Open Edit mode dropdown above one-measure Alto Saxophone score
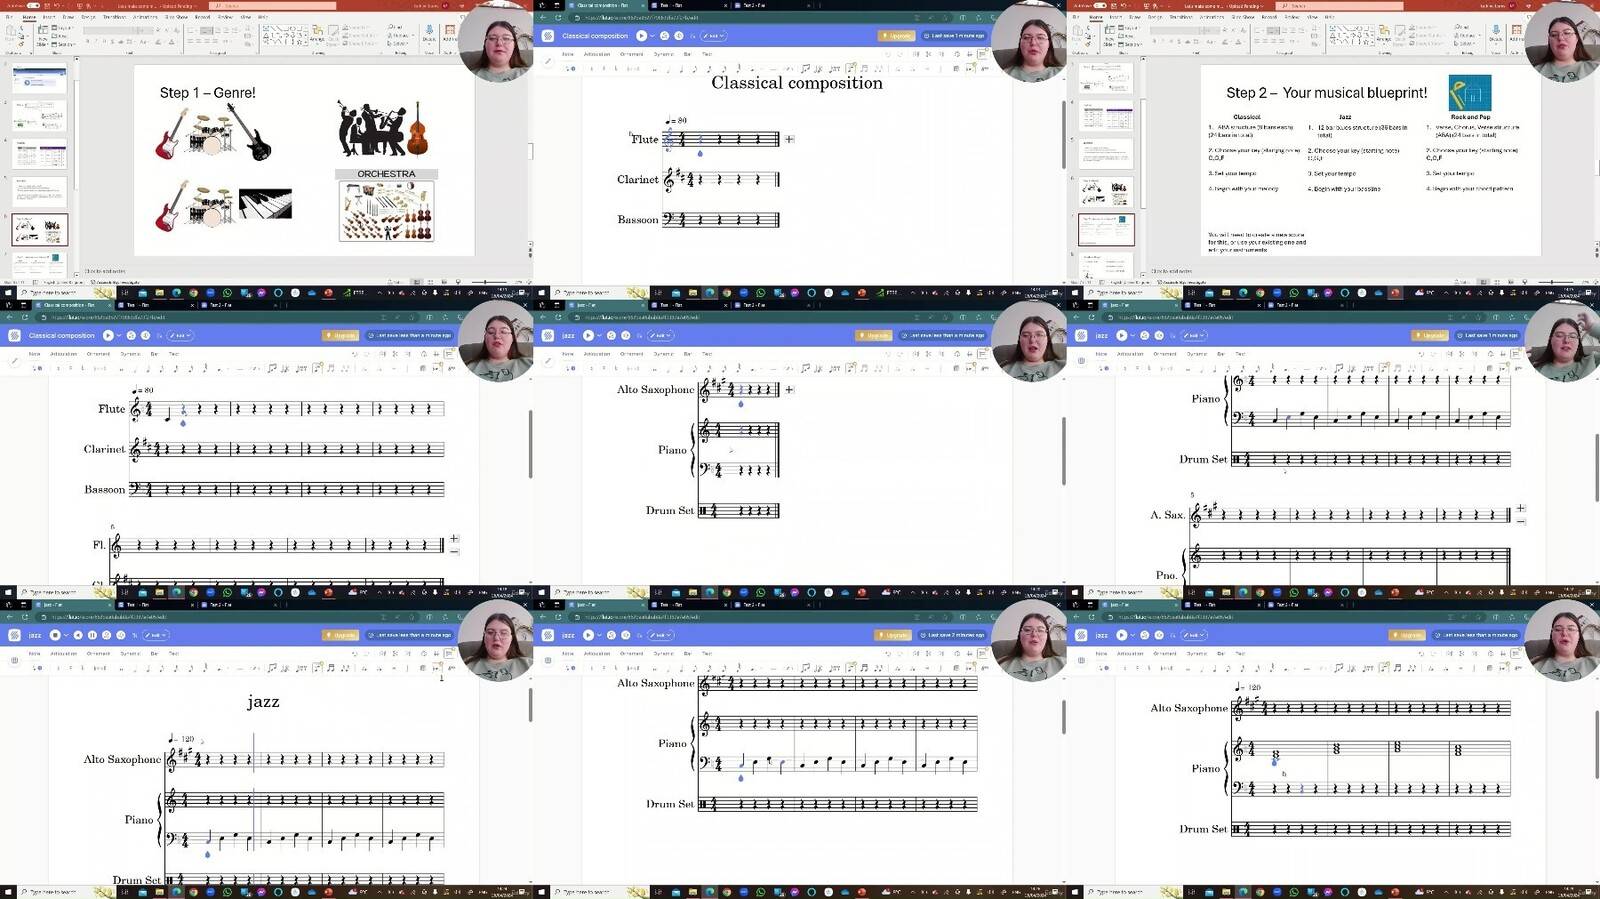Viewport: 1600px width, 899px height. (661, 335)
